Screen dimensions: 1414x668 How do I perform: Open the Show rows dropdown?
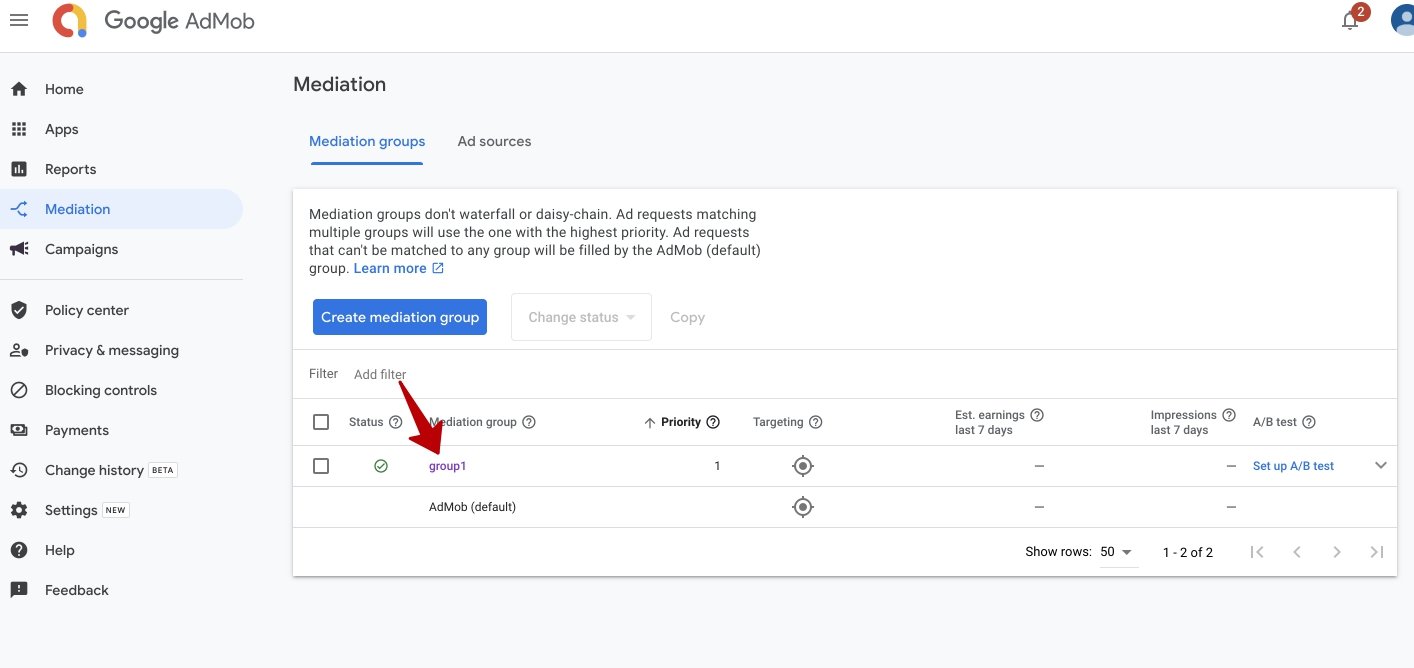click(1117, 552)
